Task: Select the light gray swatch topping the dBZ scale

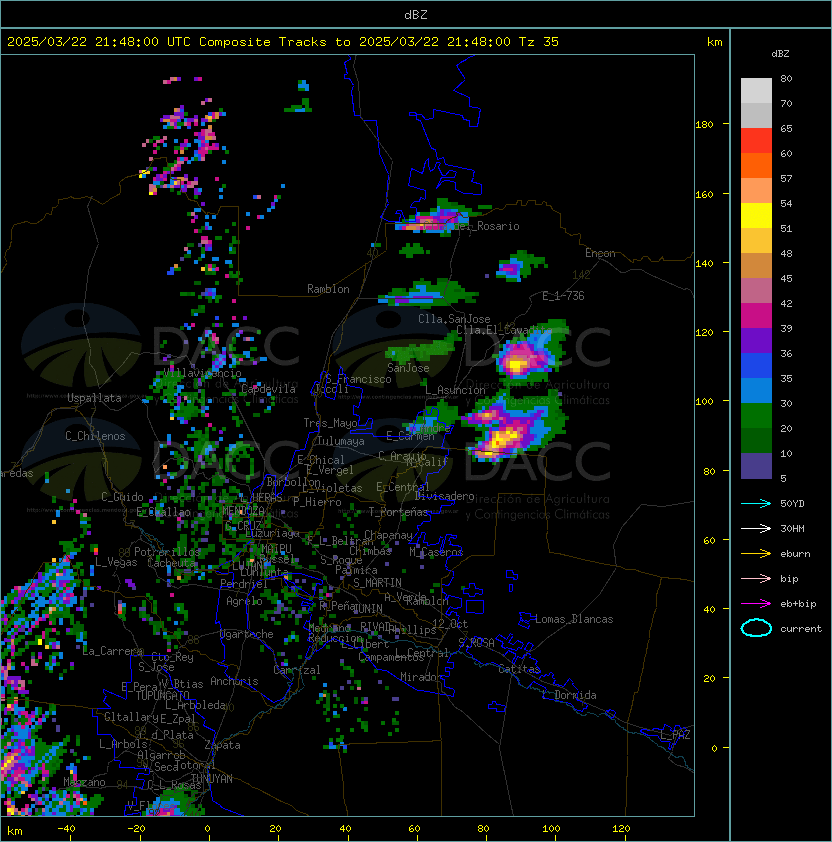Action: 756,91
